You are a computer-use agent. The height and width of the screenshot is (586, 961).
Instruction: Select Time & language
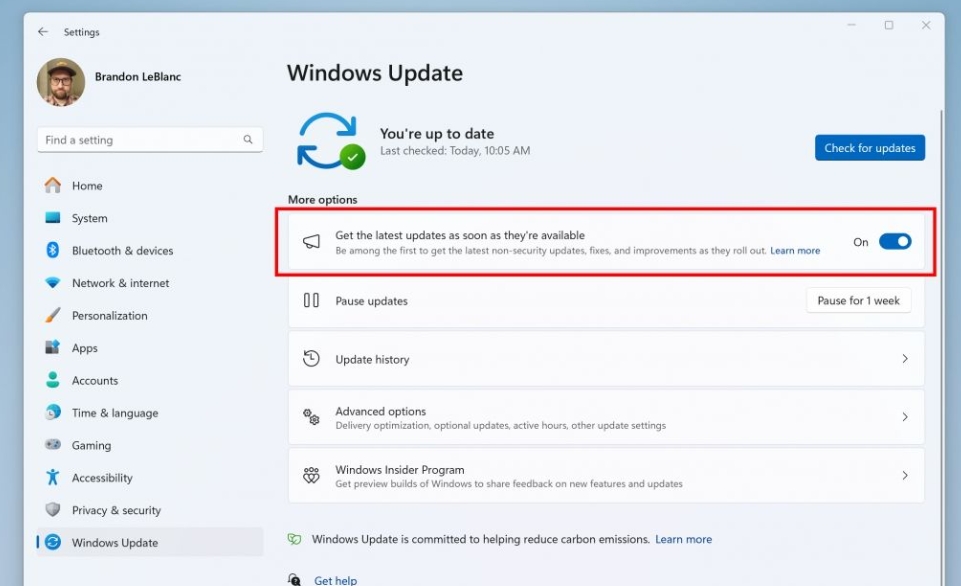click(150, 413)
